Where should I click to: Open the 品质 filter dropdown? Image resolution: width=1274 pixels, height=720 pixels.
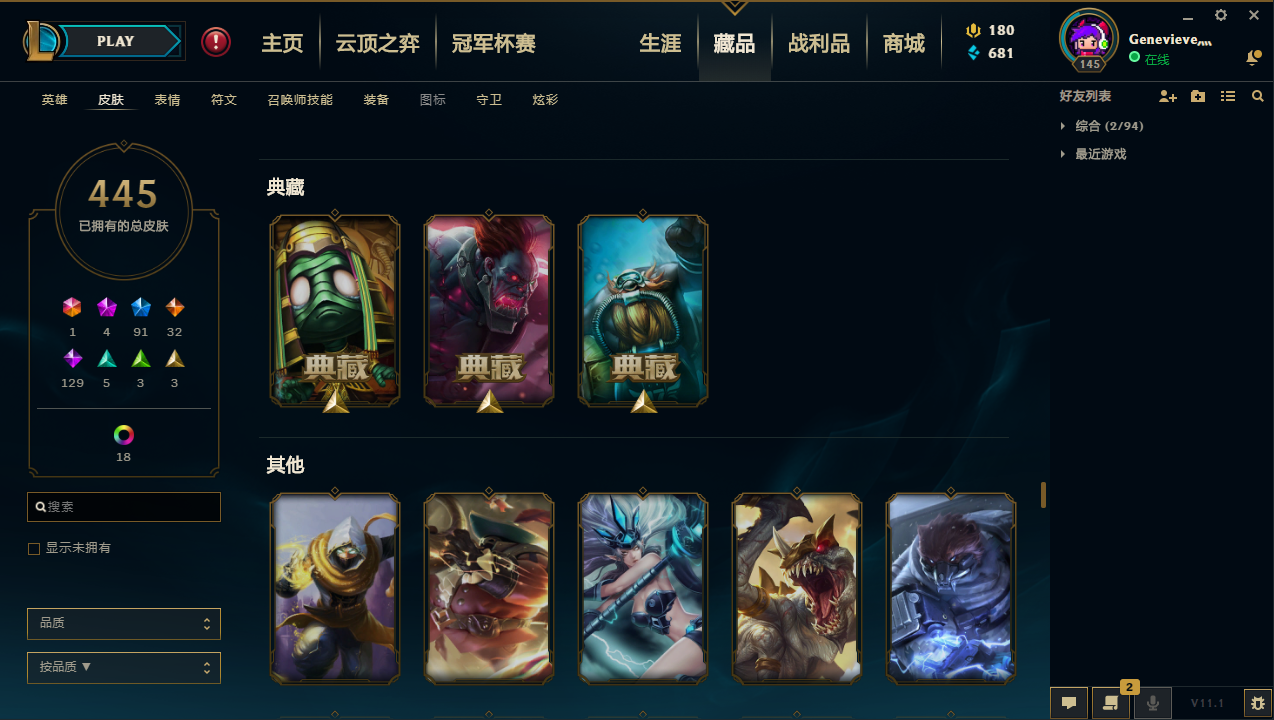point(124,624)
